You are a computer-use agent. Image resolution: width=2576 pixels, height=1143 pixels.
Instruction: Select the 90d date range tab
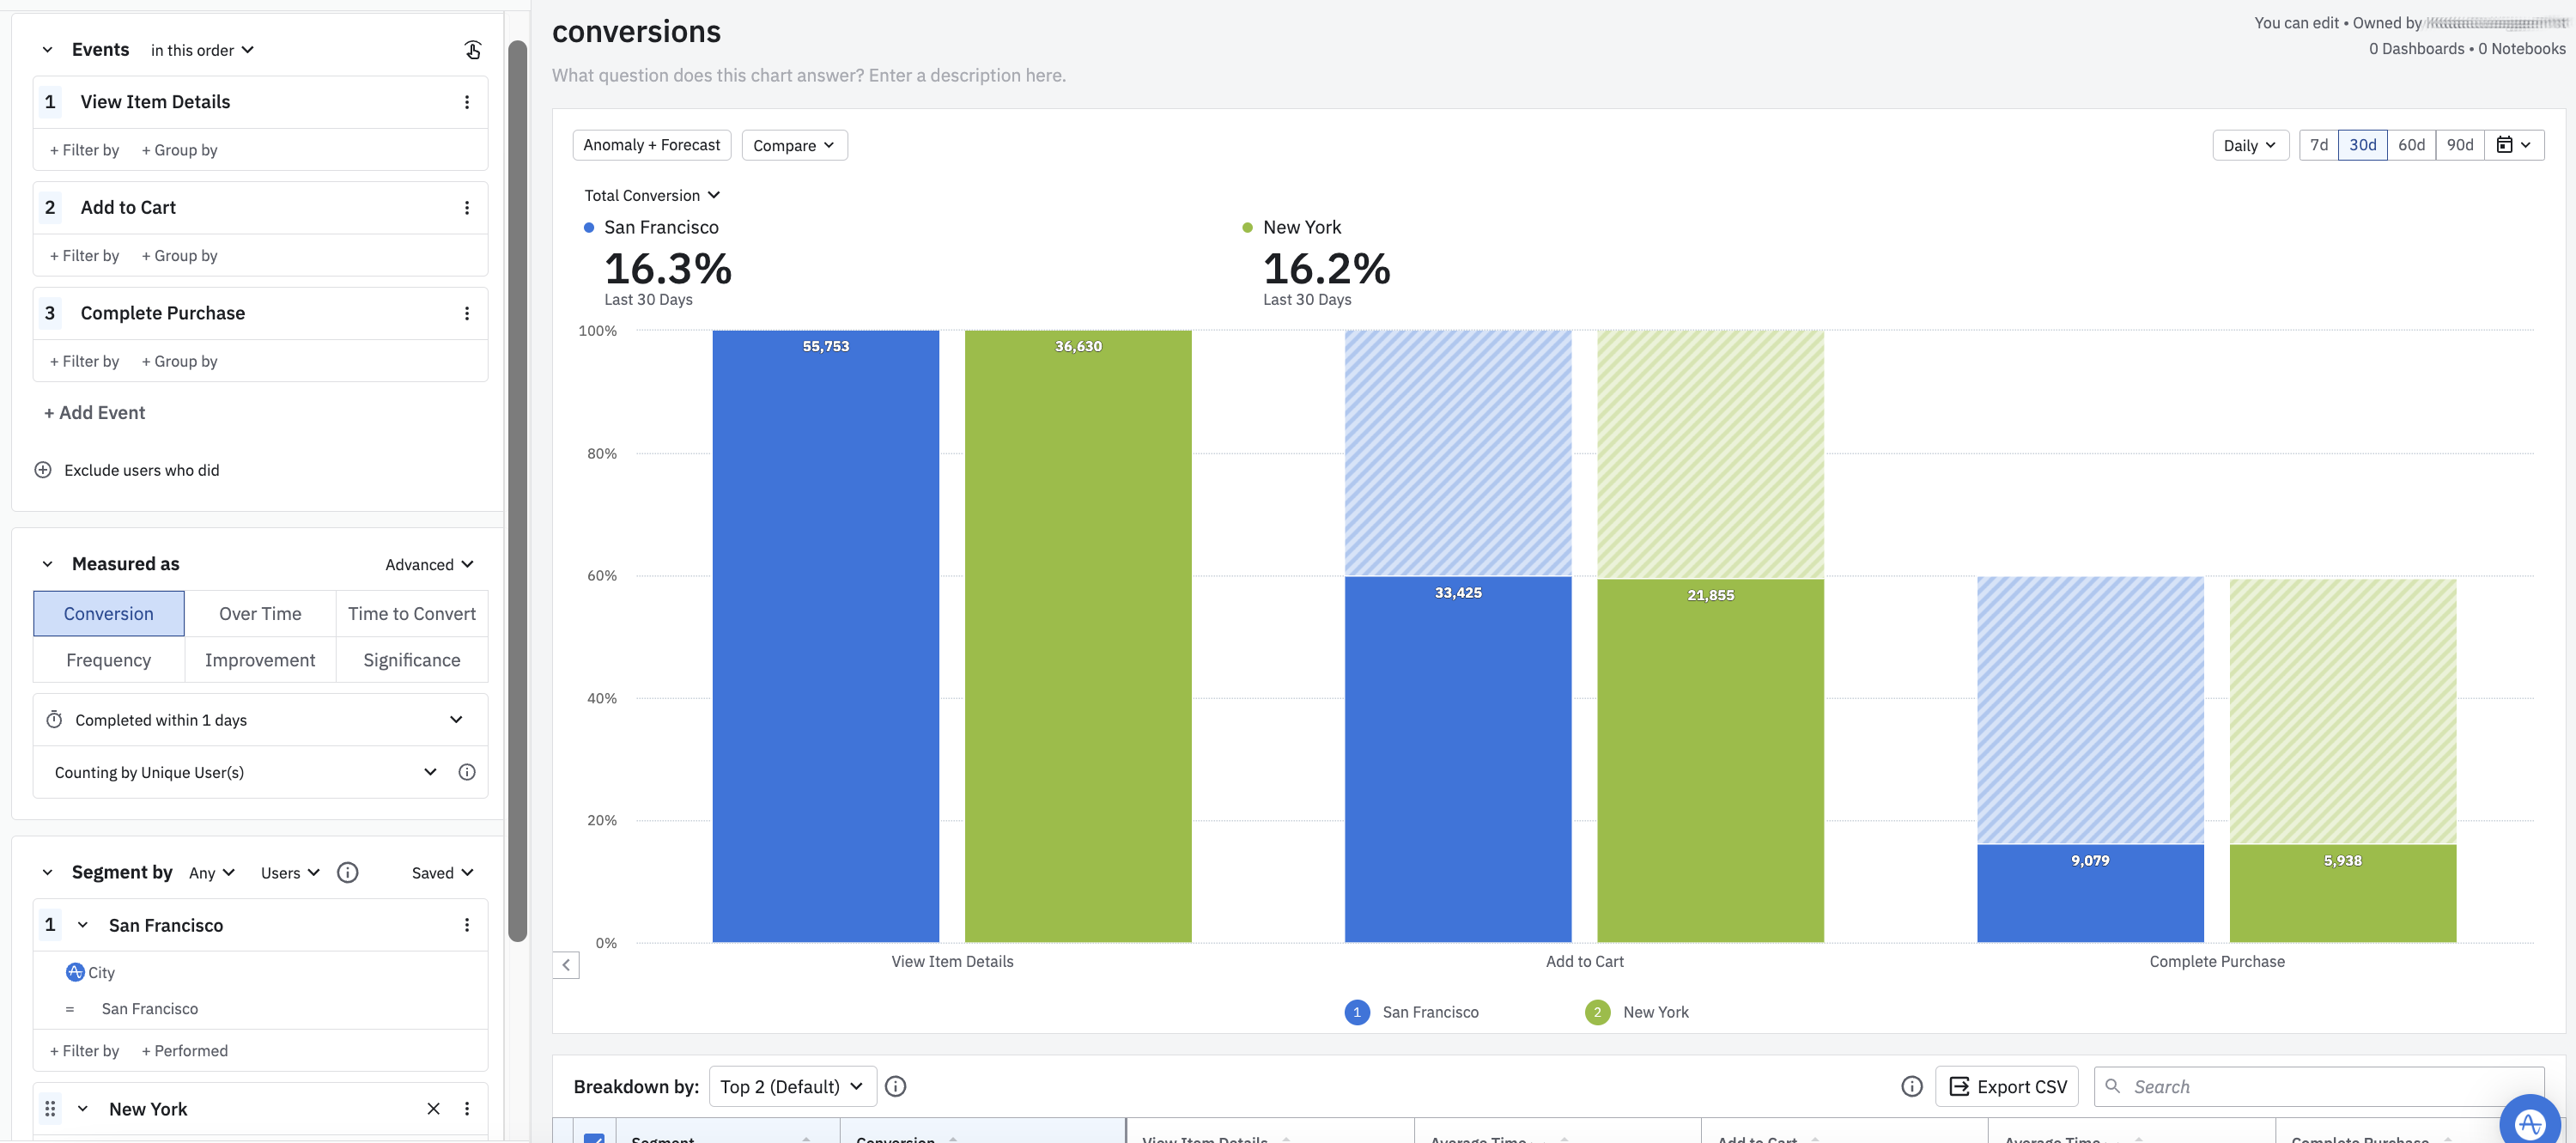pos(2459,145)
